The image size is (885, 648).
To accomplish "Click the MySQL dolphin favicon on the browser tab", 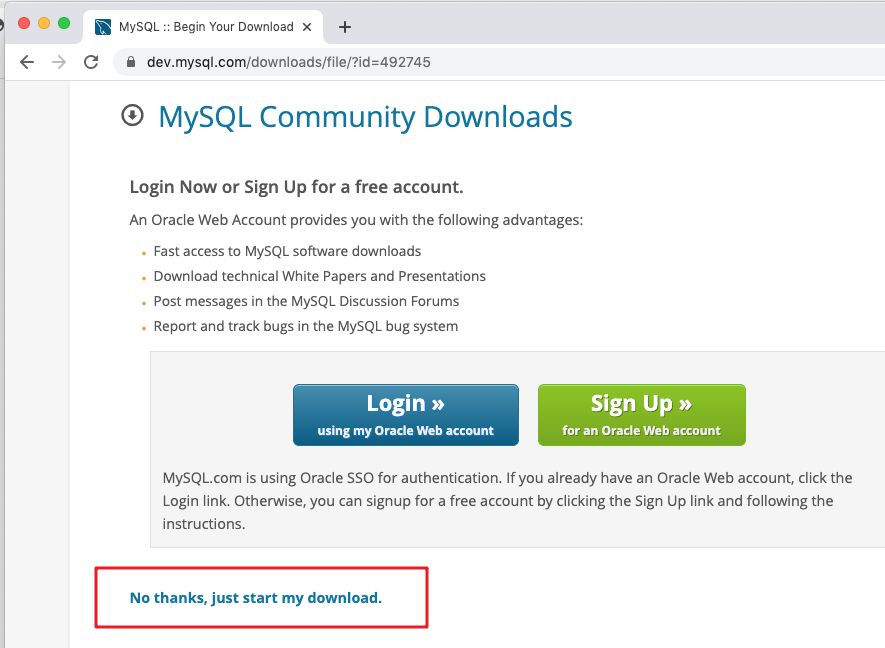I will pyautogui.click(x=103, y=27).
